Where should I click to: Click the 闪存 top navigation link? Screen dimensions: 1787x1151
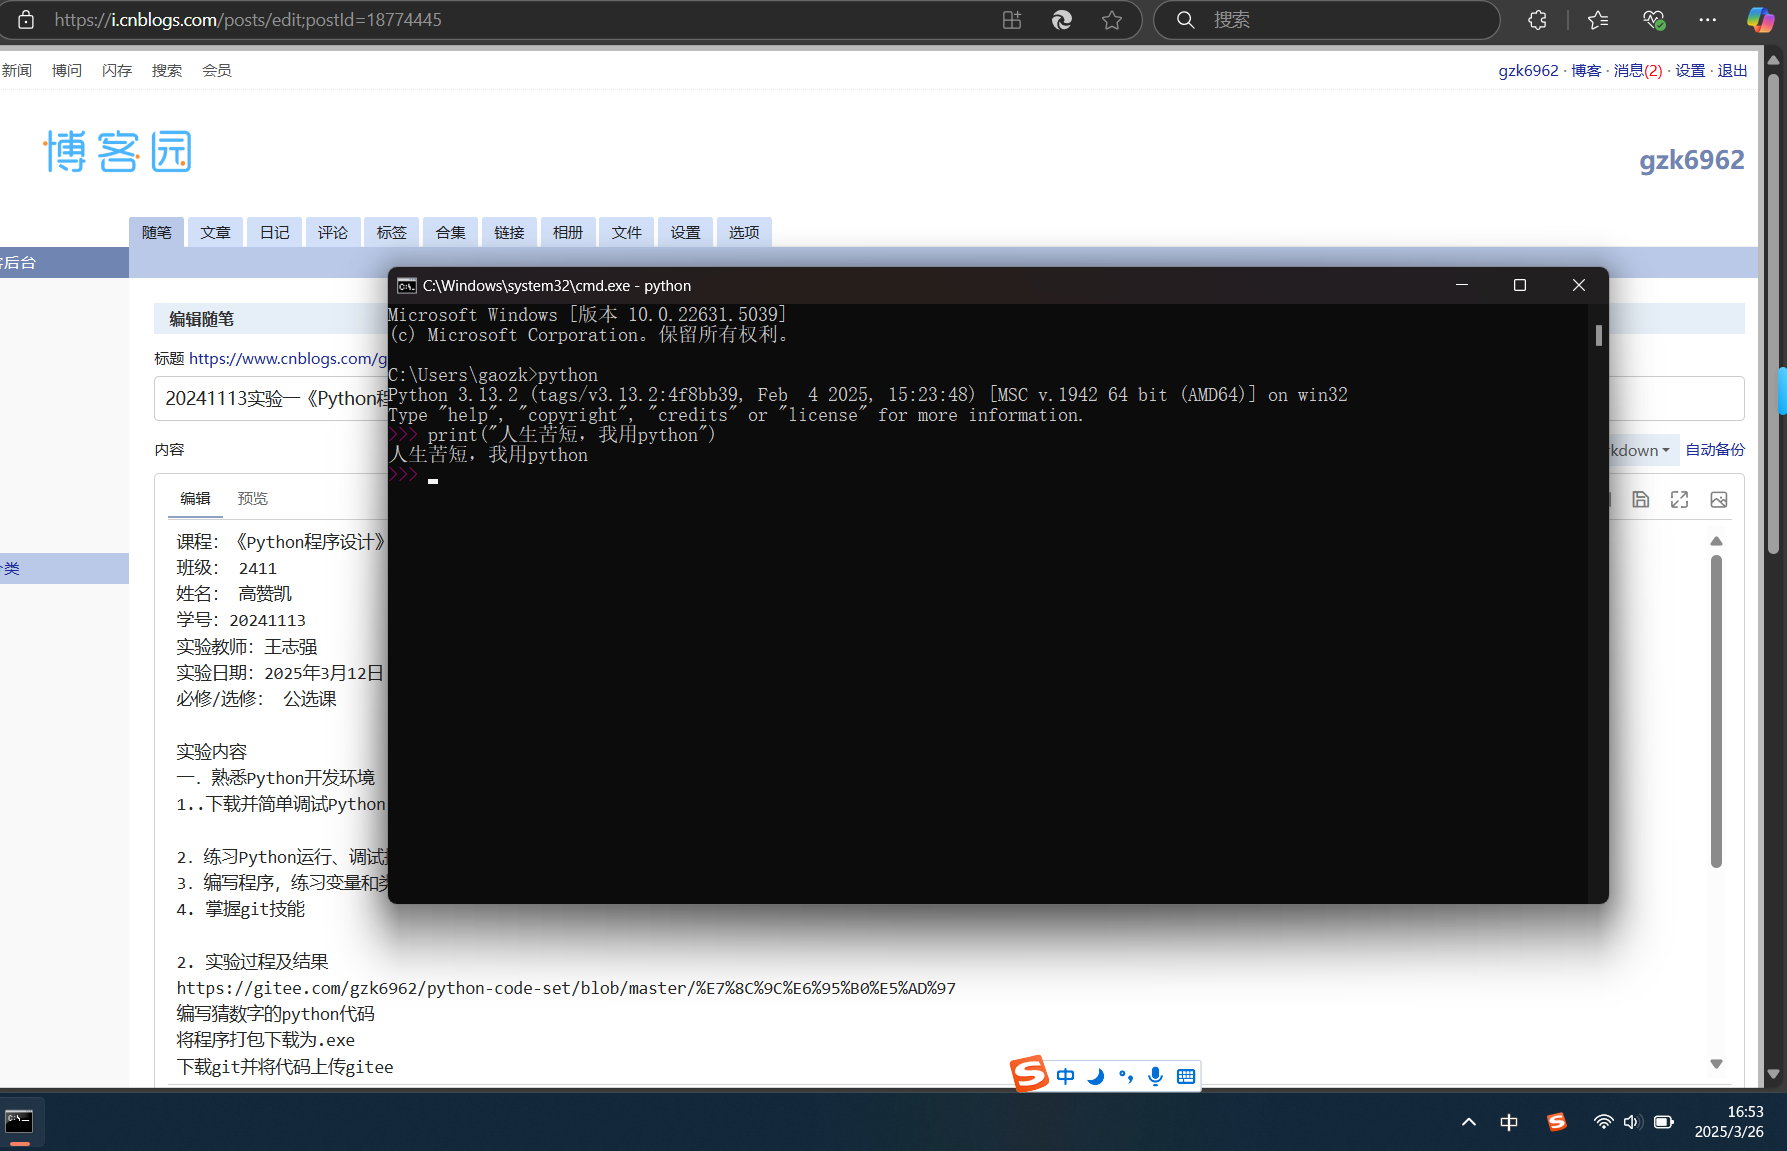(117, 70)
